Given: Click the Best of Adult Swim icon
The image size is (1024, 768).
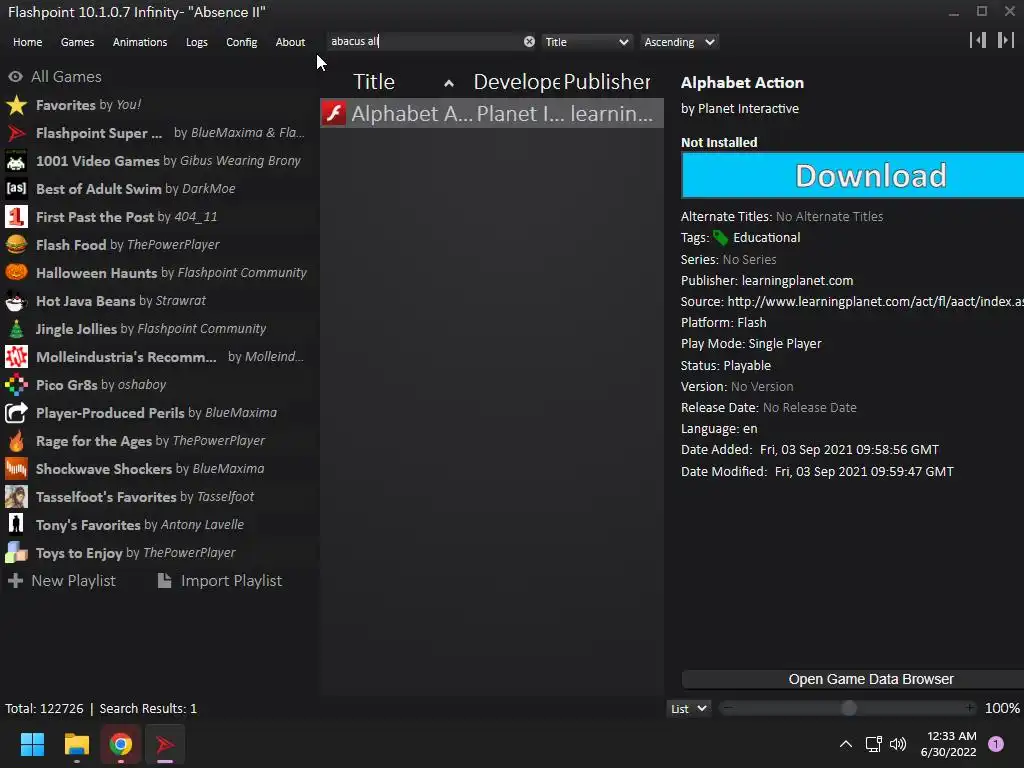Looking at the screenshot, I should (16, 189).
